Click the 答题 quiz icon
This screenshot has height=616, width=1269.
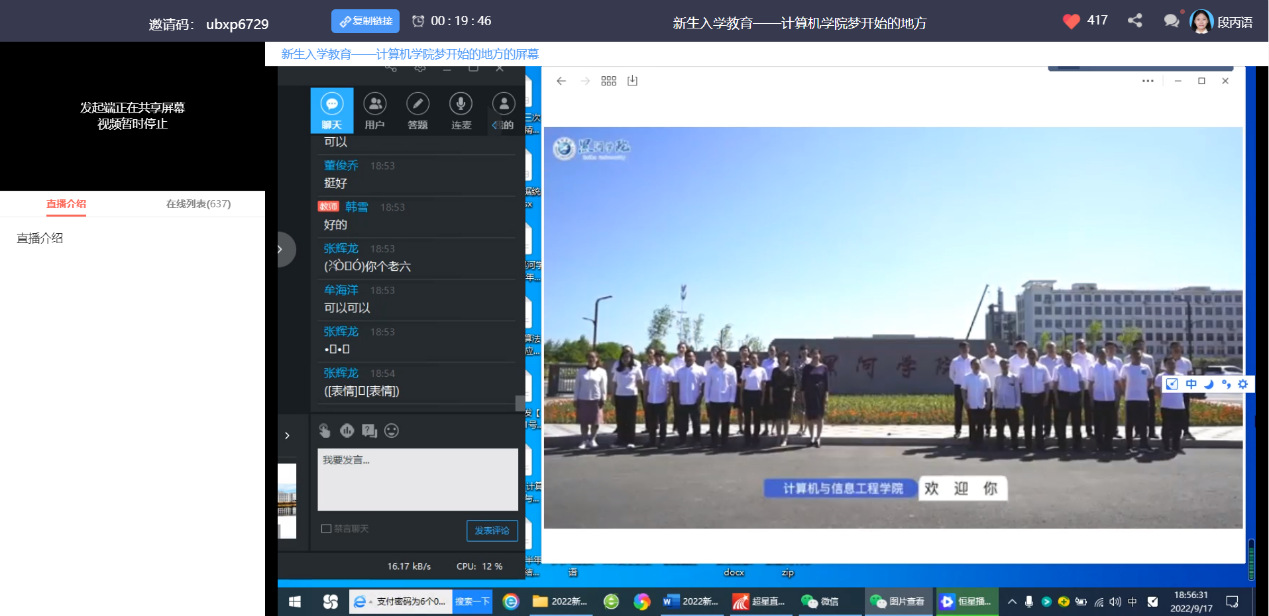click(417, 109)
